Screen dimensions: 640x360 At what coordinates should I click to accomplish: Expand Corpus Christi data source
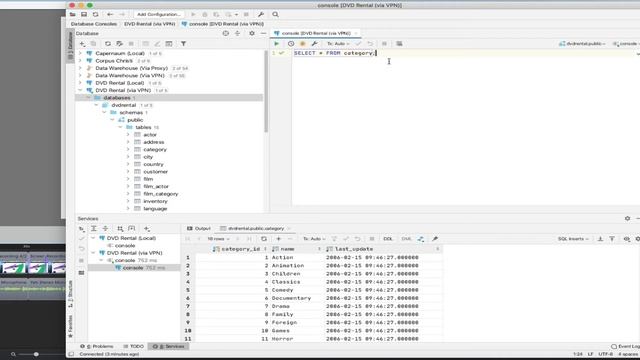[80, 61]
